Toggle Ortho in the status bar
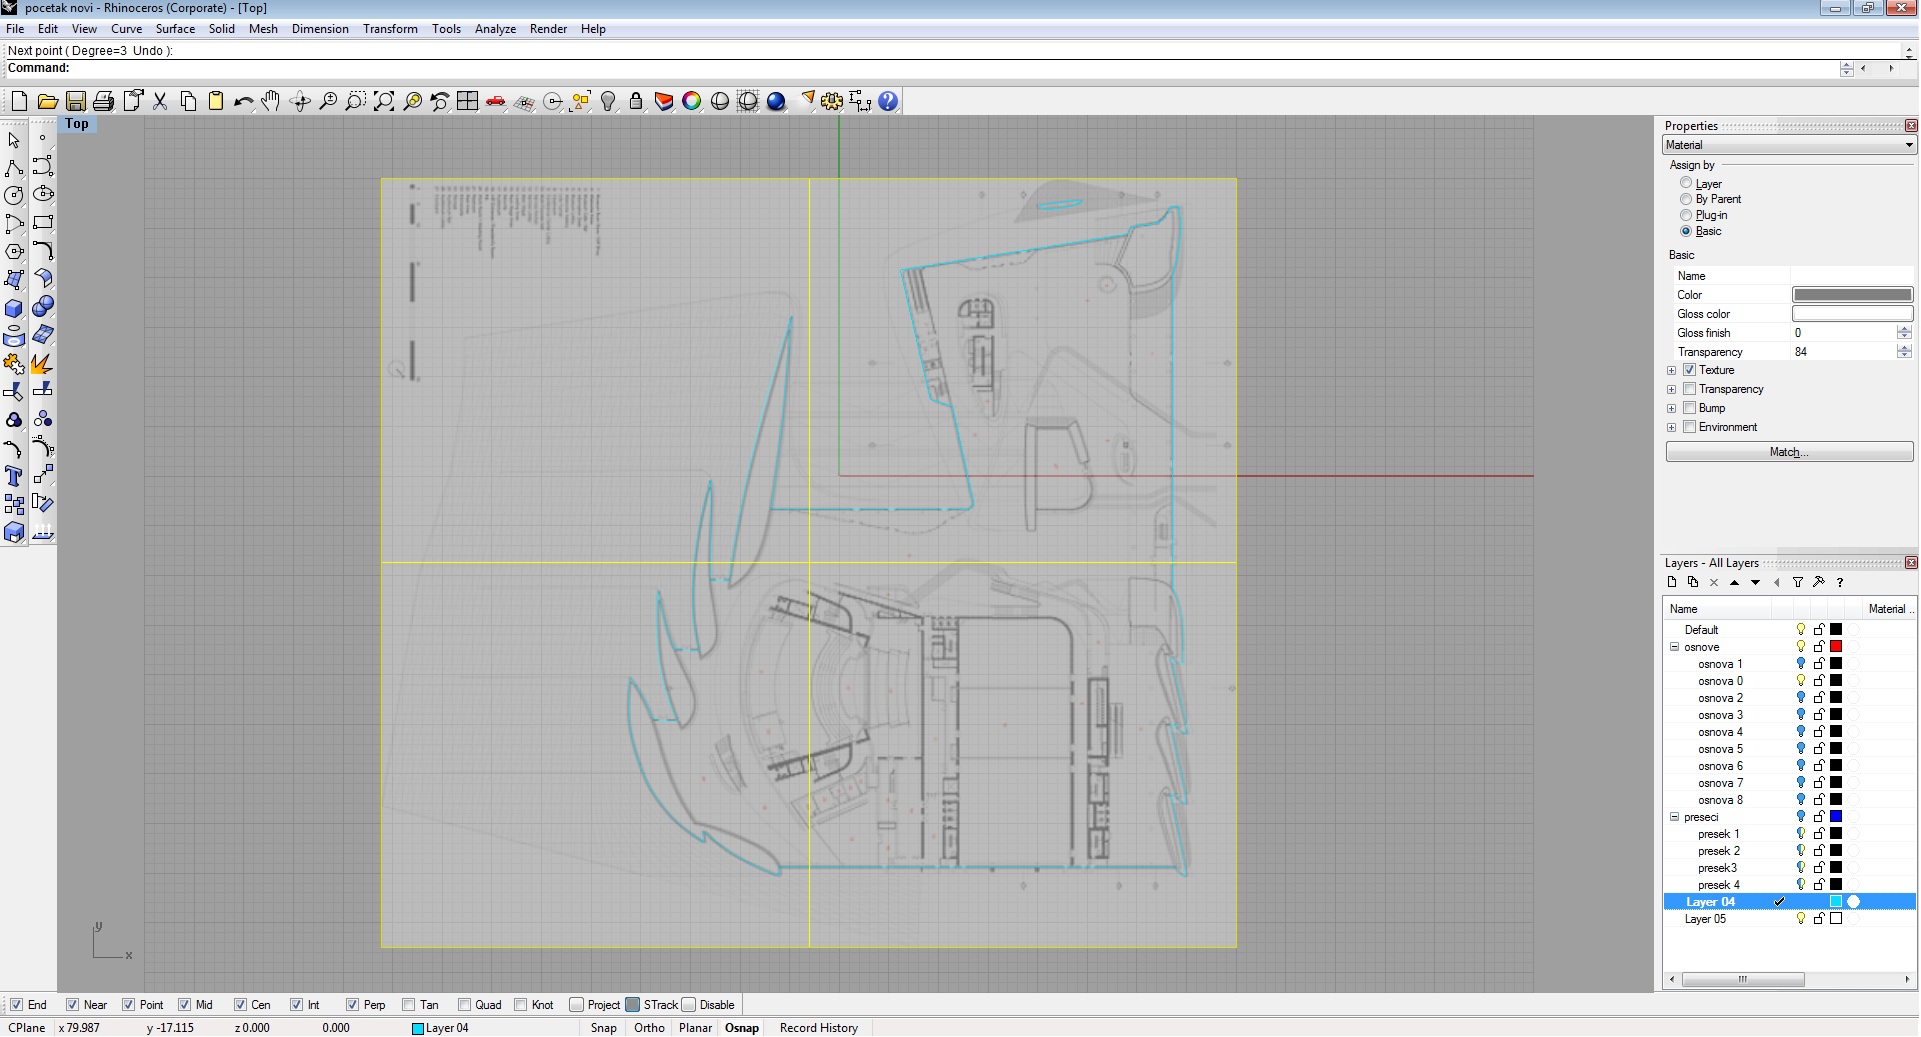 pyautogui.click(x=649, y=1028)
